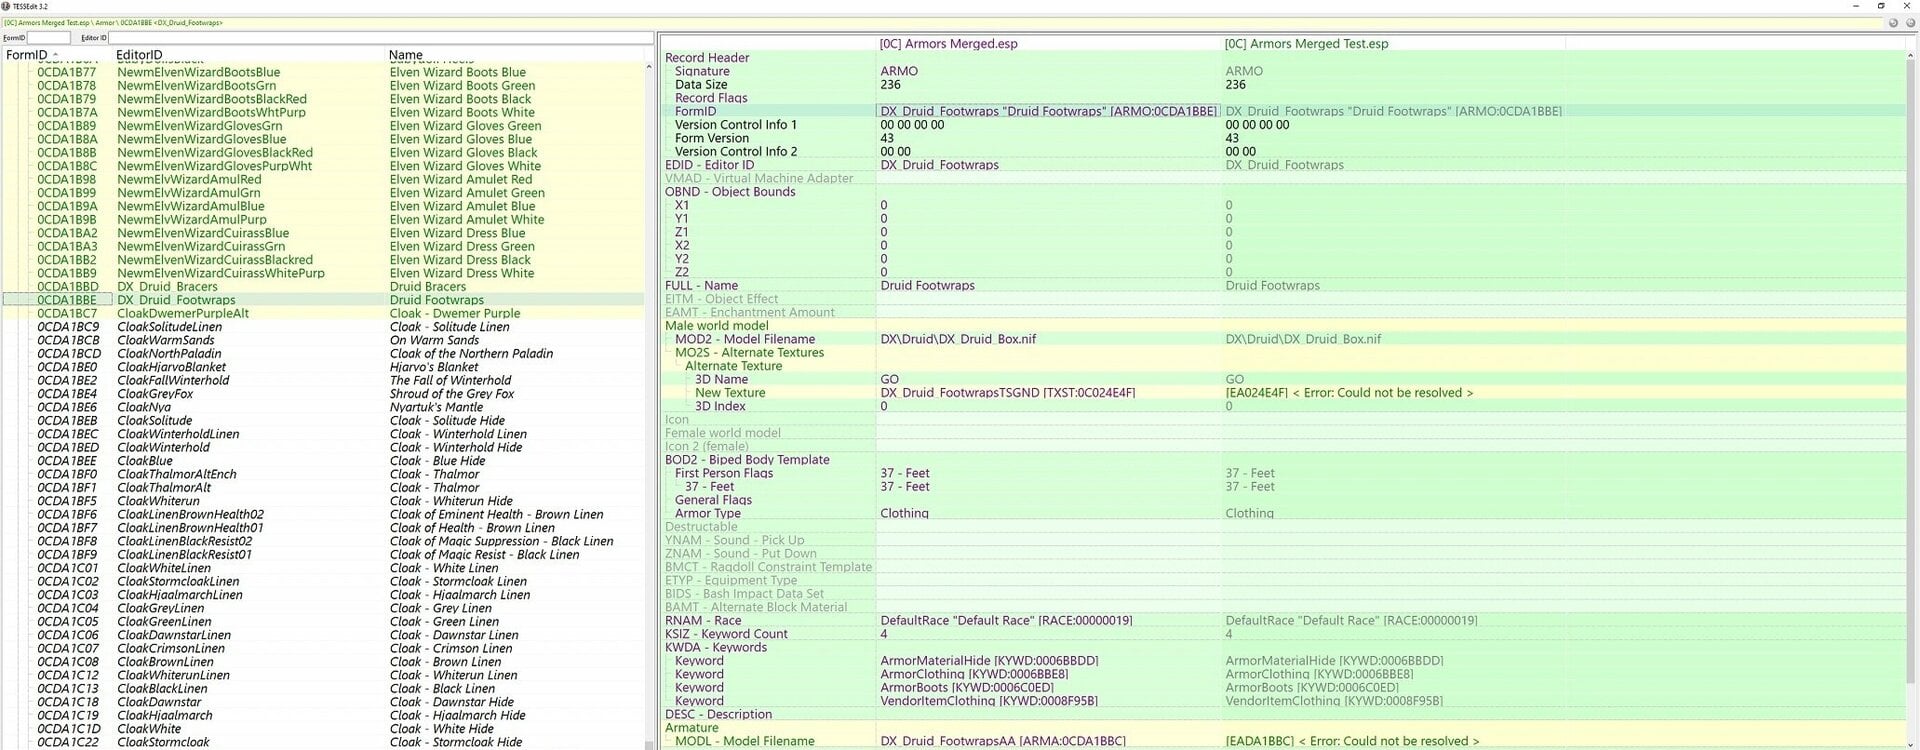This screenshot has width=1920, height=750.
Task: Select record Cloak - Dwemer Purple
Action: tap(455, 313)
